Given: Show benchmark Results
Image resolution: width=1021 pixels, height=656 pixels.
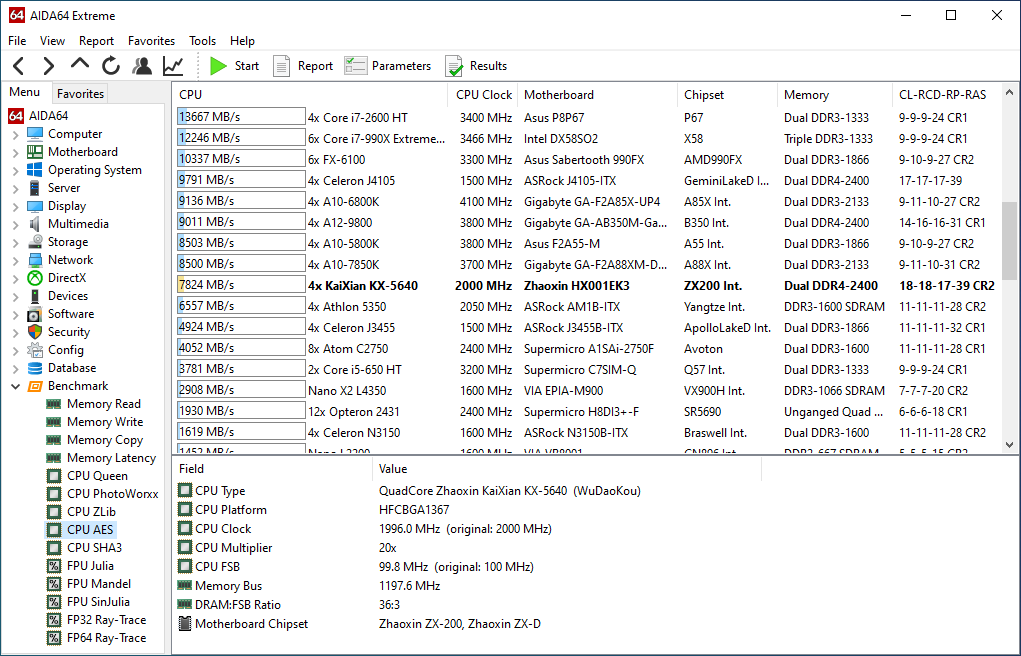Looking at the screenshot, I should click(x=476, y=66).
